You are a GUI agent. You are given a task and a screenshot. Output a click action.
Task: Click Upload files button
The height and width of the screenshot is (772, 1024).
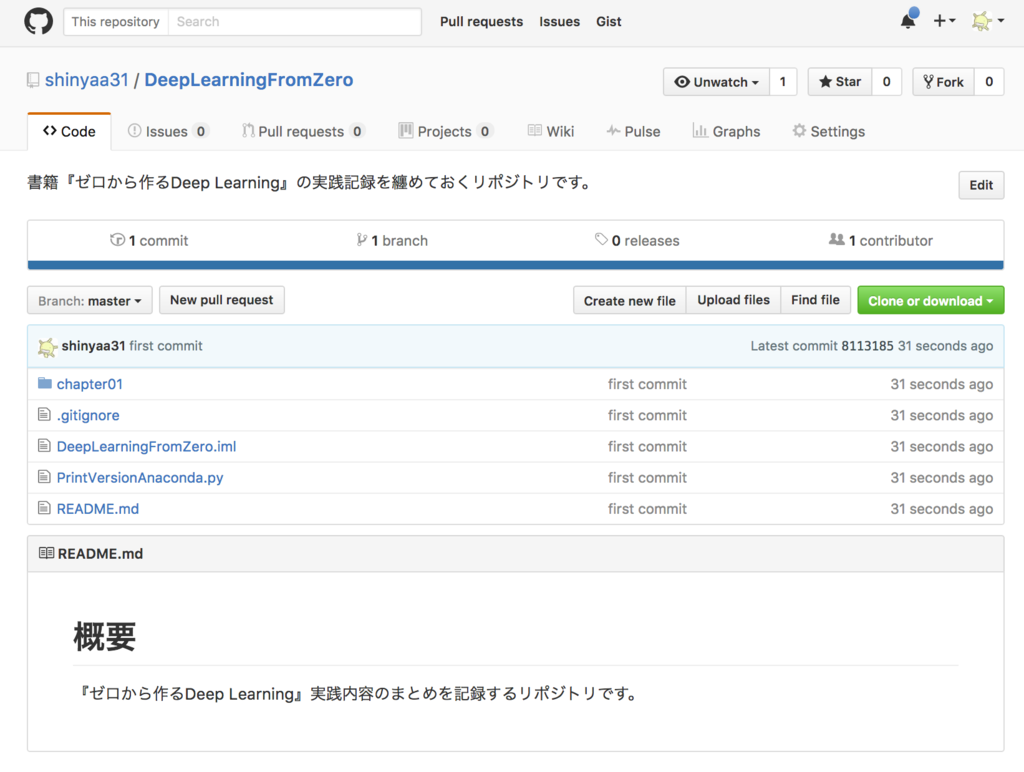[733, 300]
